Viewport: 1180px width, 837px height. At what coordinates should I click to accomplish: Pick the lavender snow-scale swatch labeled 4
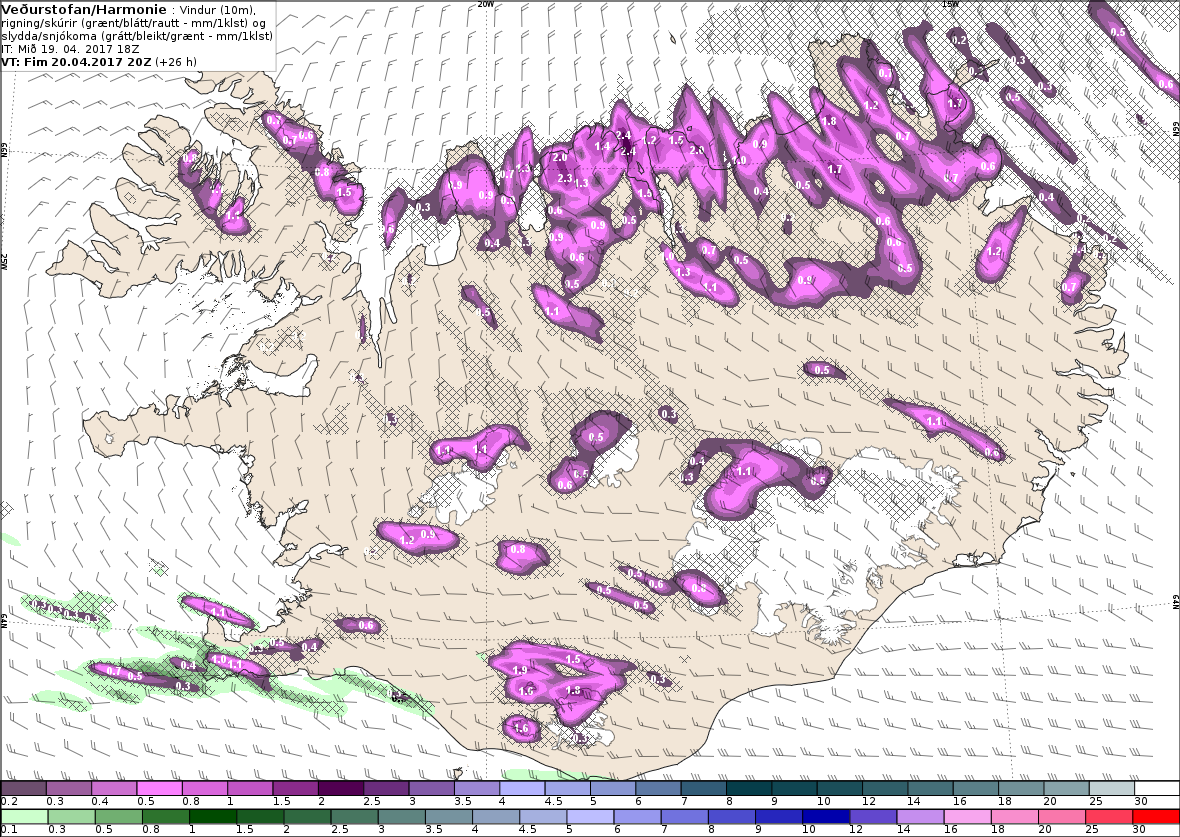tap(522, 789)
